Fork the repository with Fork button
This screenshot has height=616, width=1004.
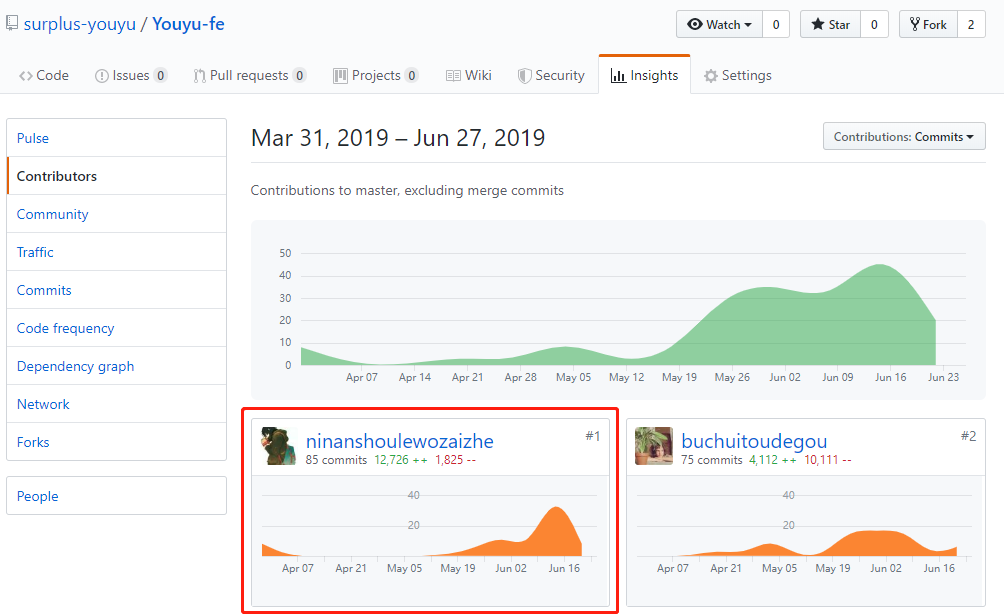coord(927,24)
